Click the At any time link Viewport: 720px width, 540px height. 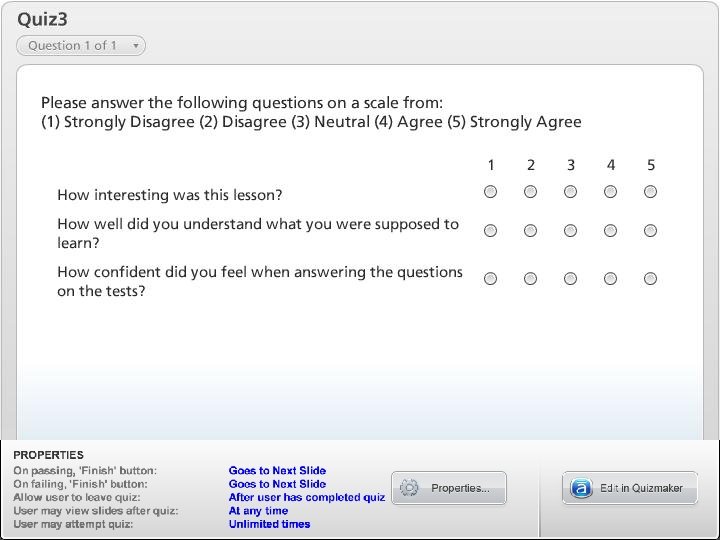pos(259,511)
